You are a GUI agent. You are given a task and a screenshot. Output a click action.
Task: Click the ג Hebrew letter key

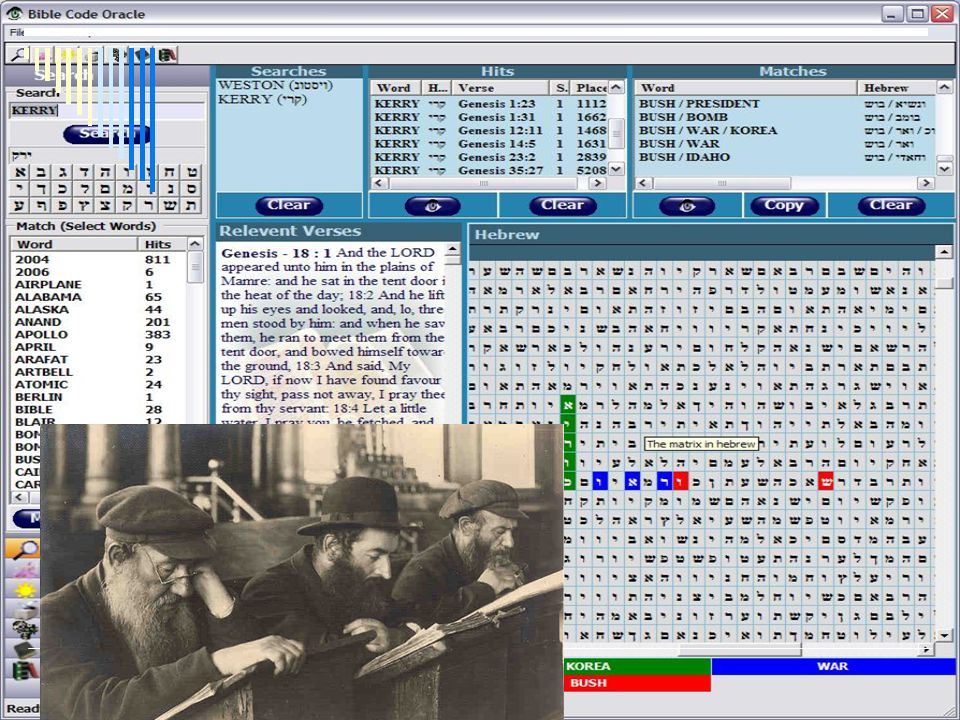point(63,172)
